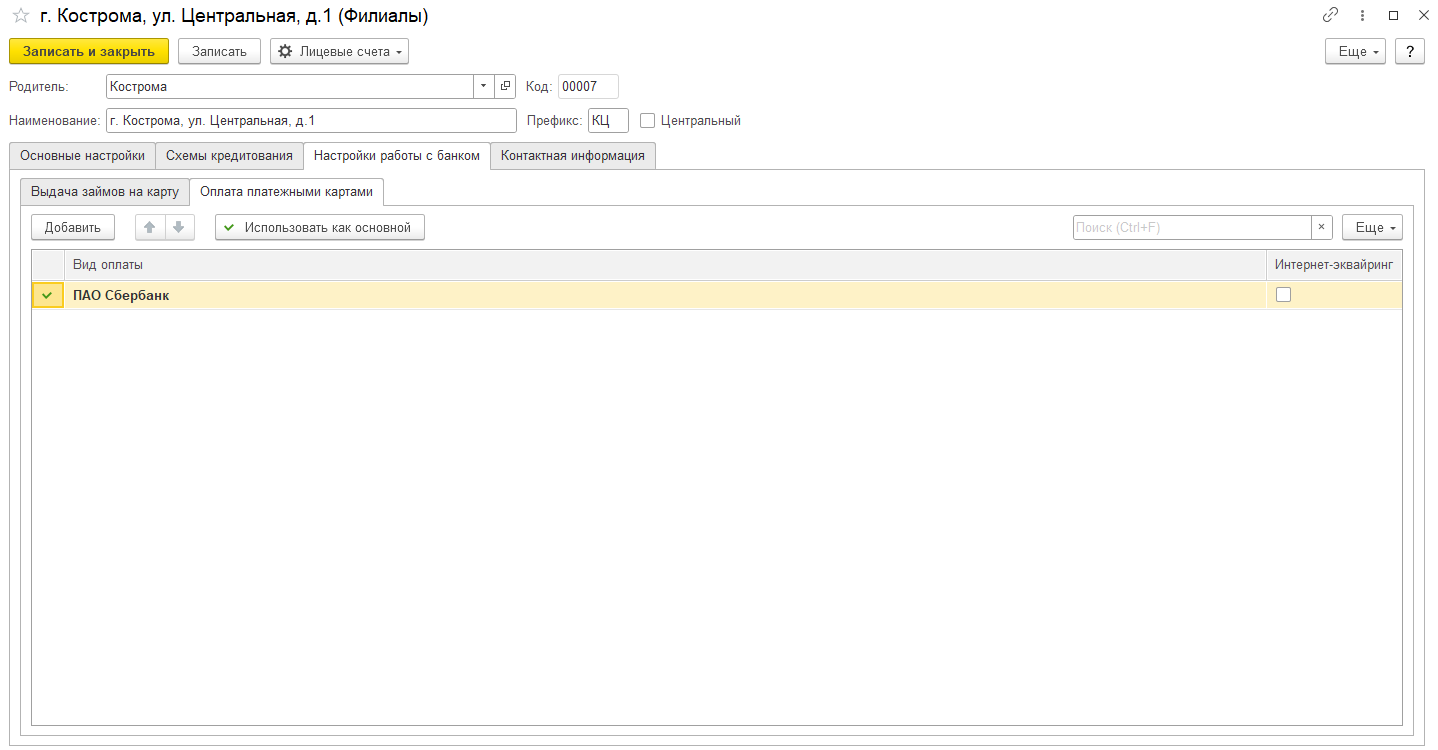1438x750 pixels.
Task: Clear the search field cross
Action: 1322,227
